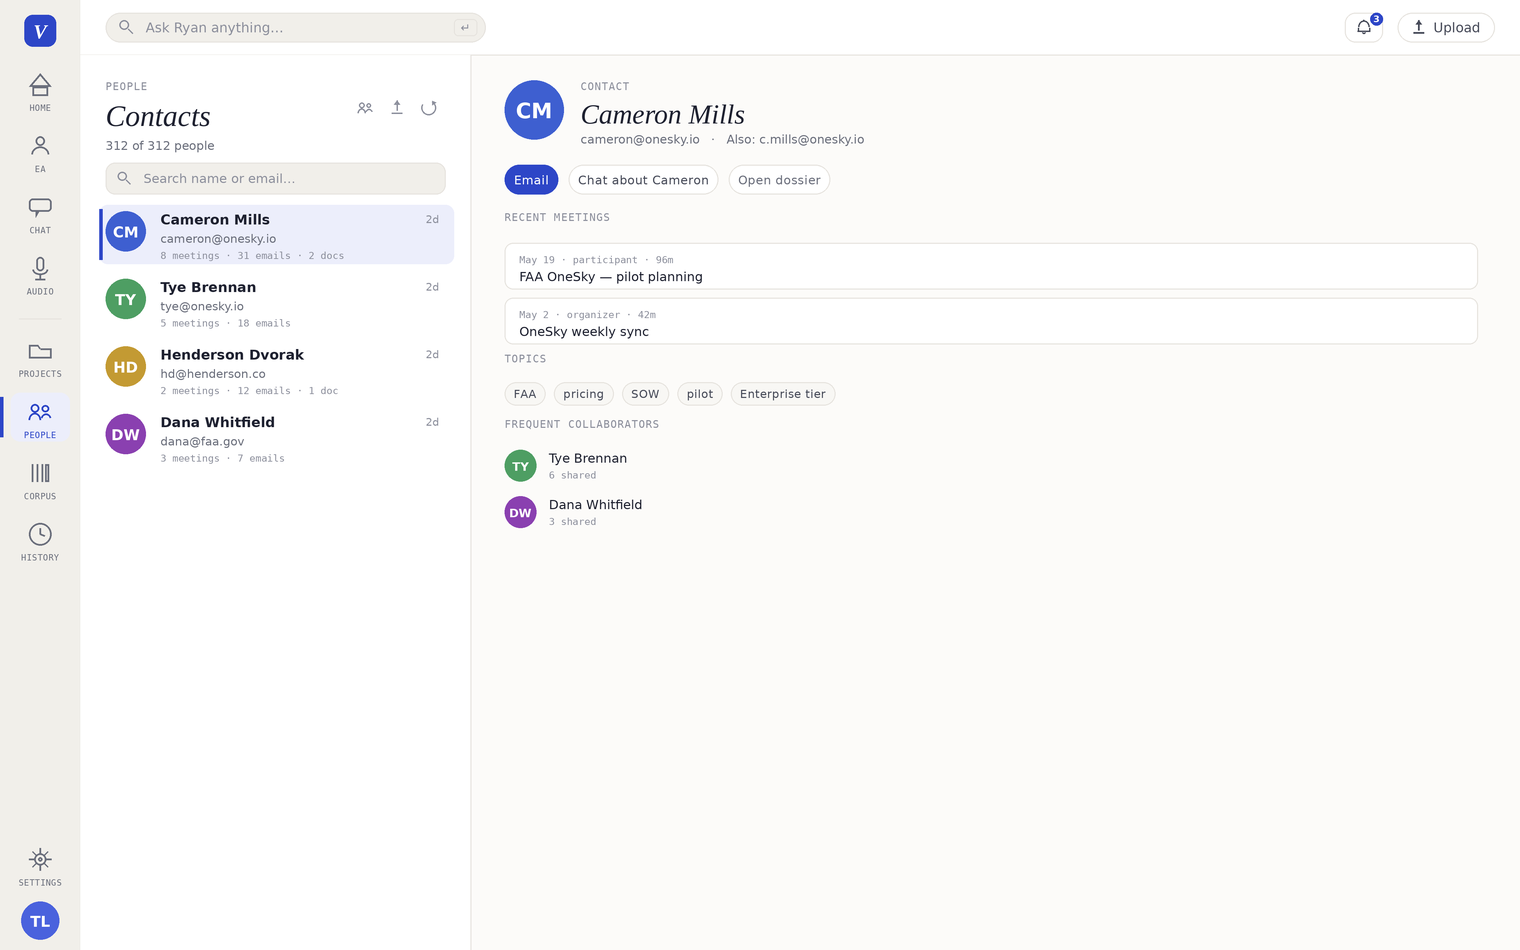
Task: Focus the Ask Ryan anything search
Action: [296, 27]
